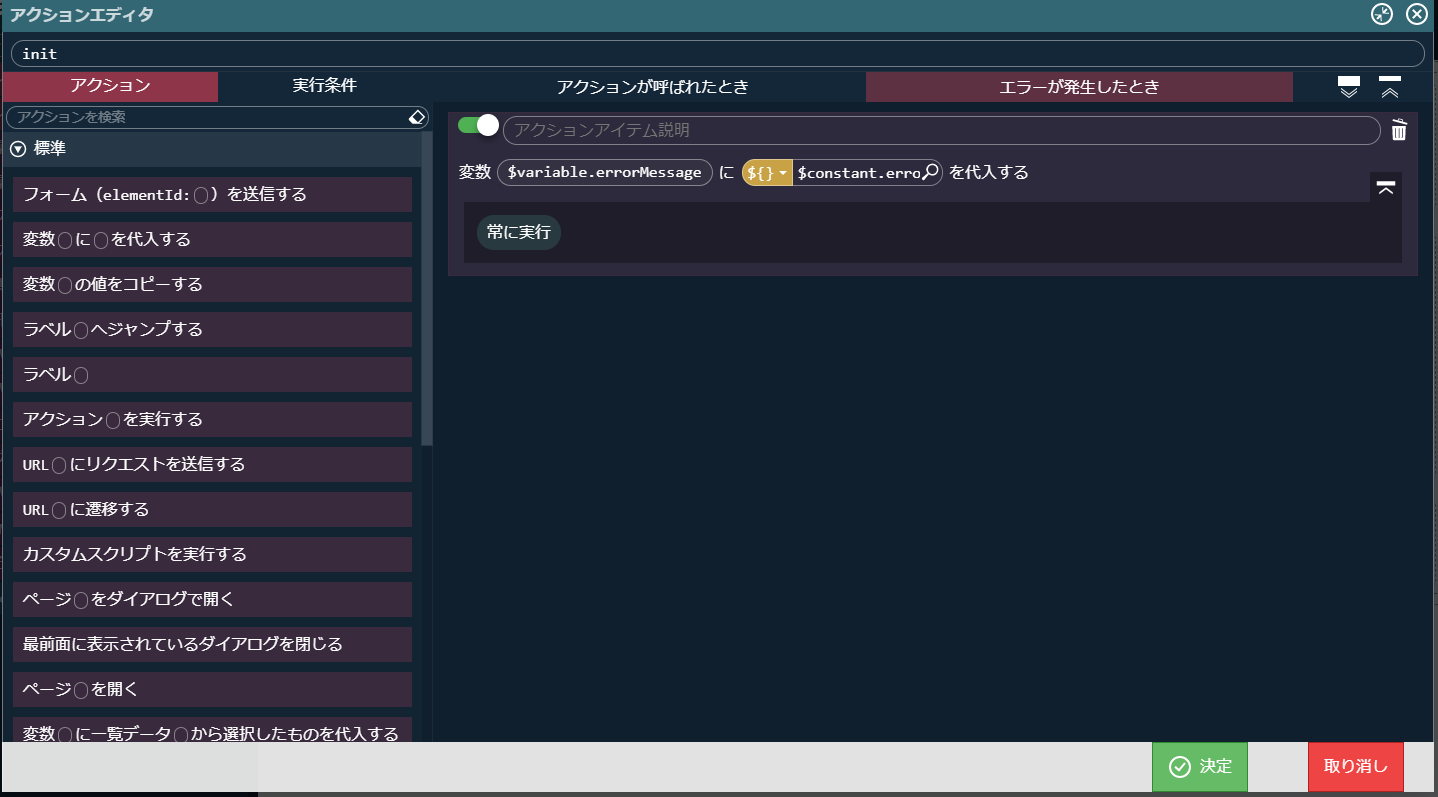Select 'フォーム(elementId:)を送信する' action
Image resolution: width=1438 pixels, height=797 pixels.
212,194
